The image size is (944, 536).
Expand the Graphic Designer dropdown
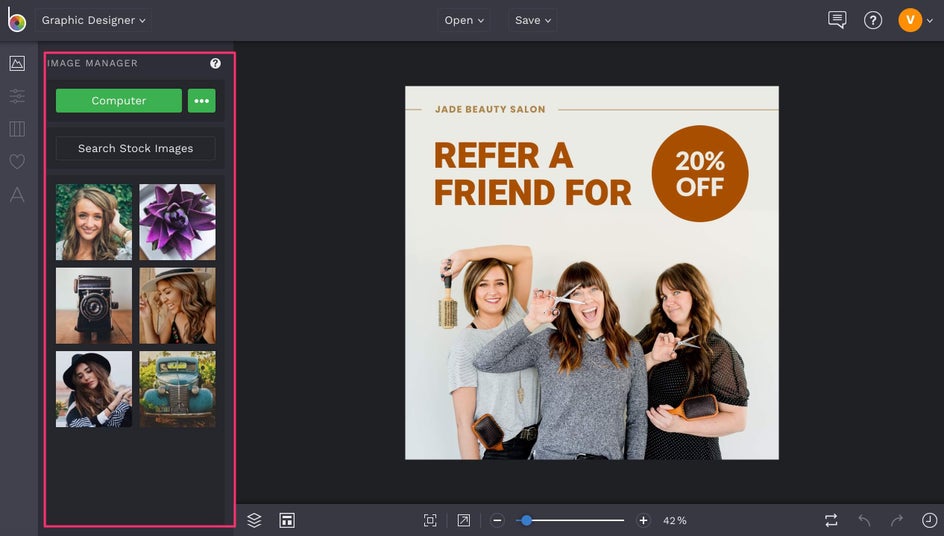(93, 20)
